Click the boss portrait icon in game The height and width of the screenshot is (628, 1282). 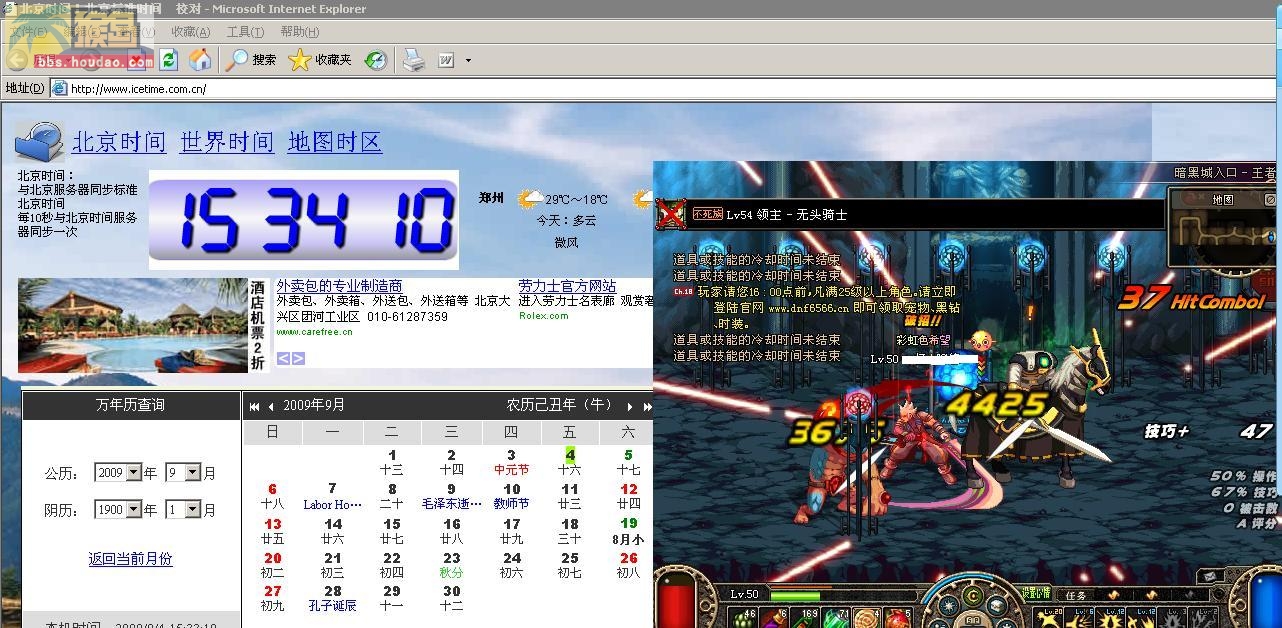tap(671, 214)
